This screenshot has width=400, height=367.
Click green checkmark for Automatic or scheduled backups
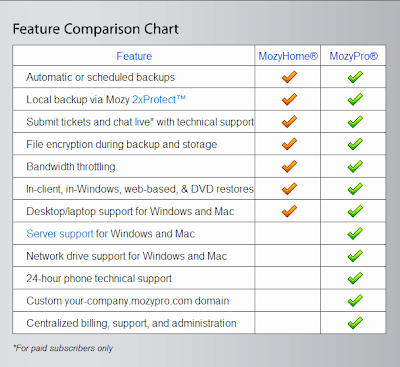click(355, 77)
